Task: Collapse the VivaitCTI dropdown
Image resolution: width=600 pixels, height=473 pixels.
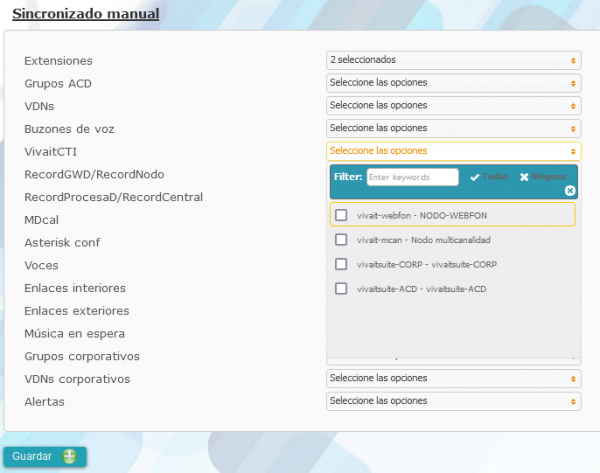Action: point(453,151)
